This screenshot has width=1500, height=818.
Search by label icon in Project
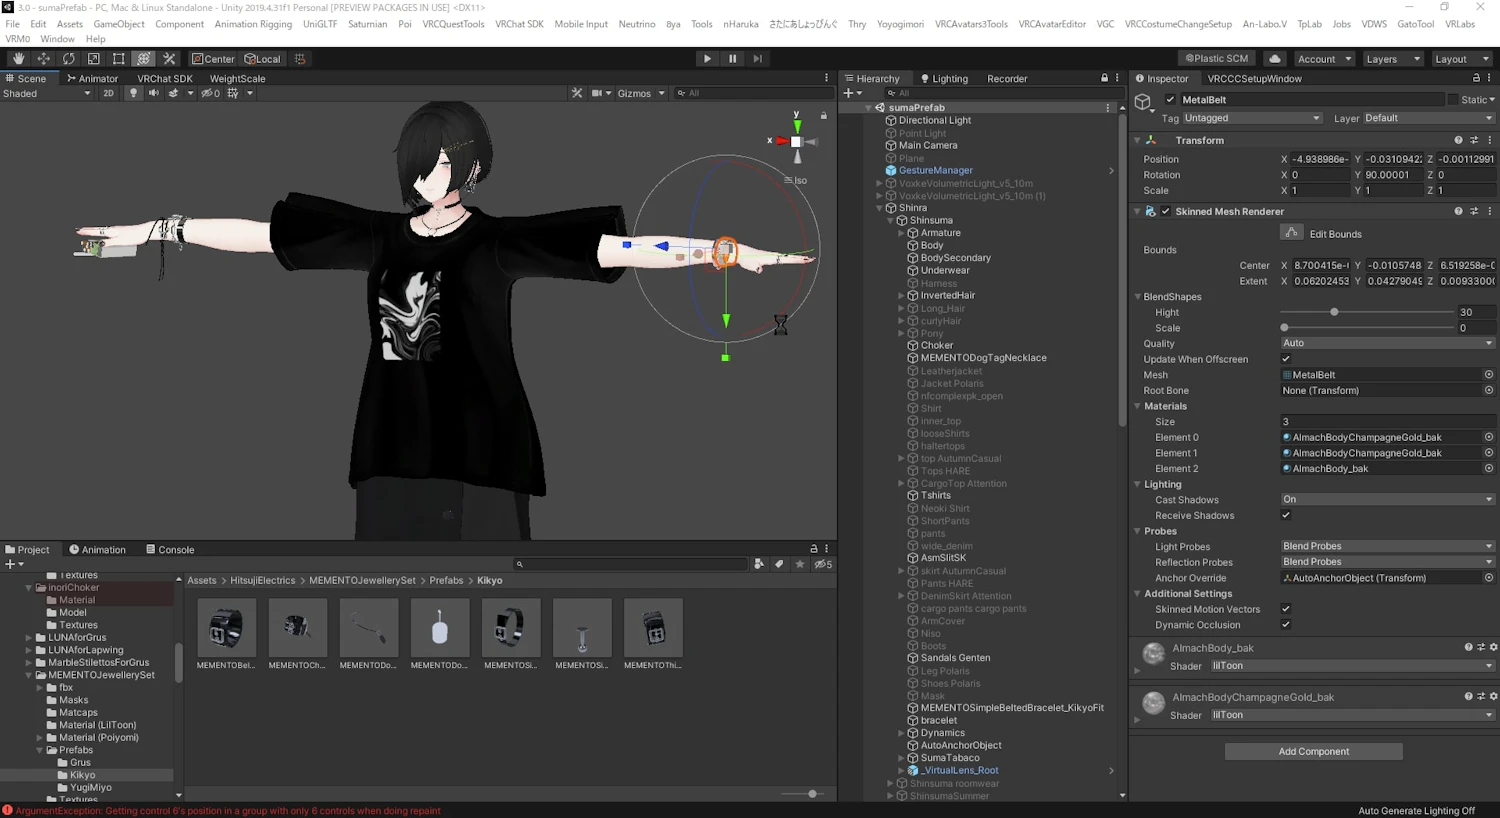(x=779, y=564)
